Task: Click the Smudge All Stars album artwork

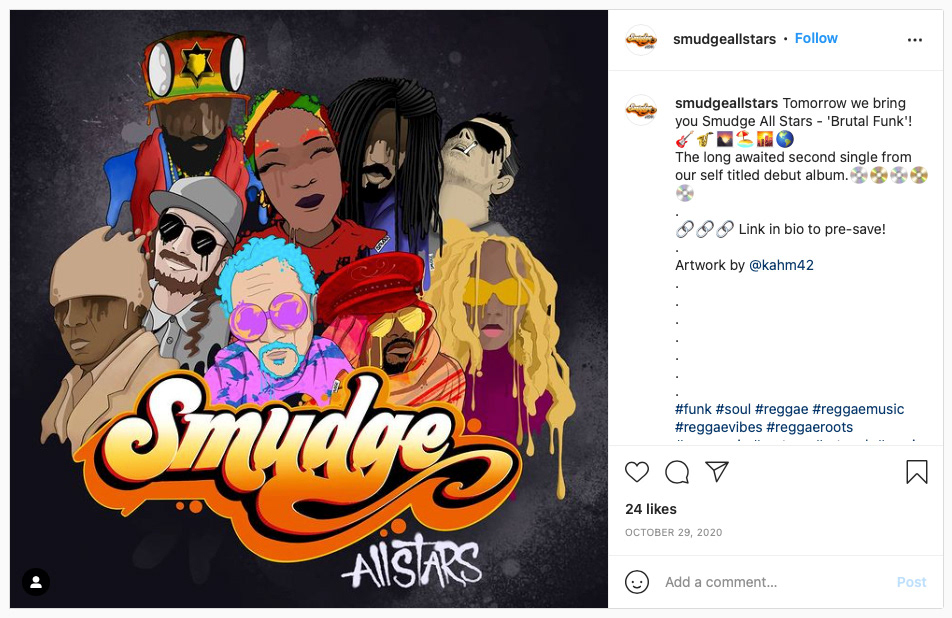Action: [x=308, y=308]
